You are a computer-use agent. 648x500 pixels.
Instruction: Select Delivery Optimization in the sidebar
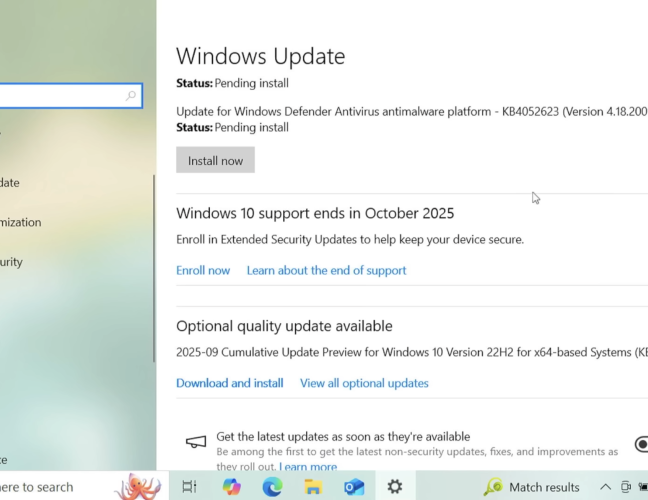22,222
